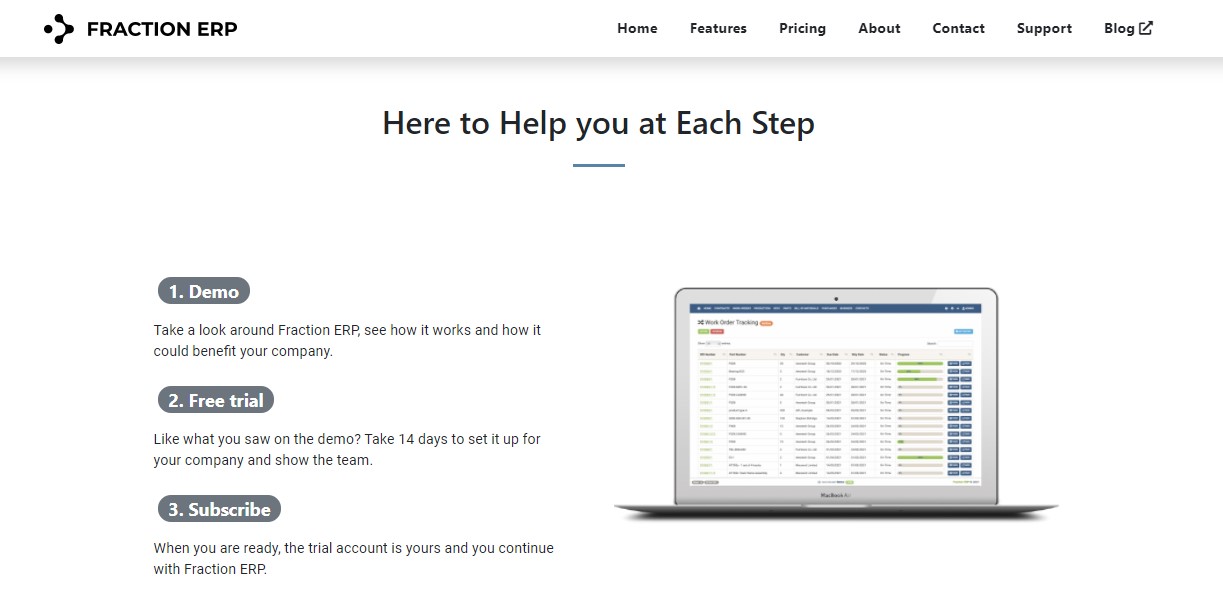Click the notification icon near the demo navbar right
The width and height of the screenshot is (1223, 608).
946,308
